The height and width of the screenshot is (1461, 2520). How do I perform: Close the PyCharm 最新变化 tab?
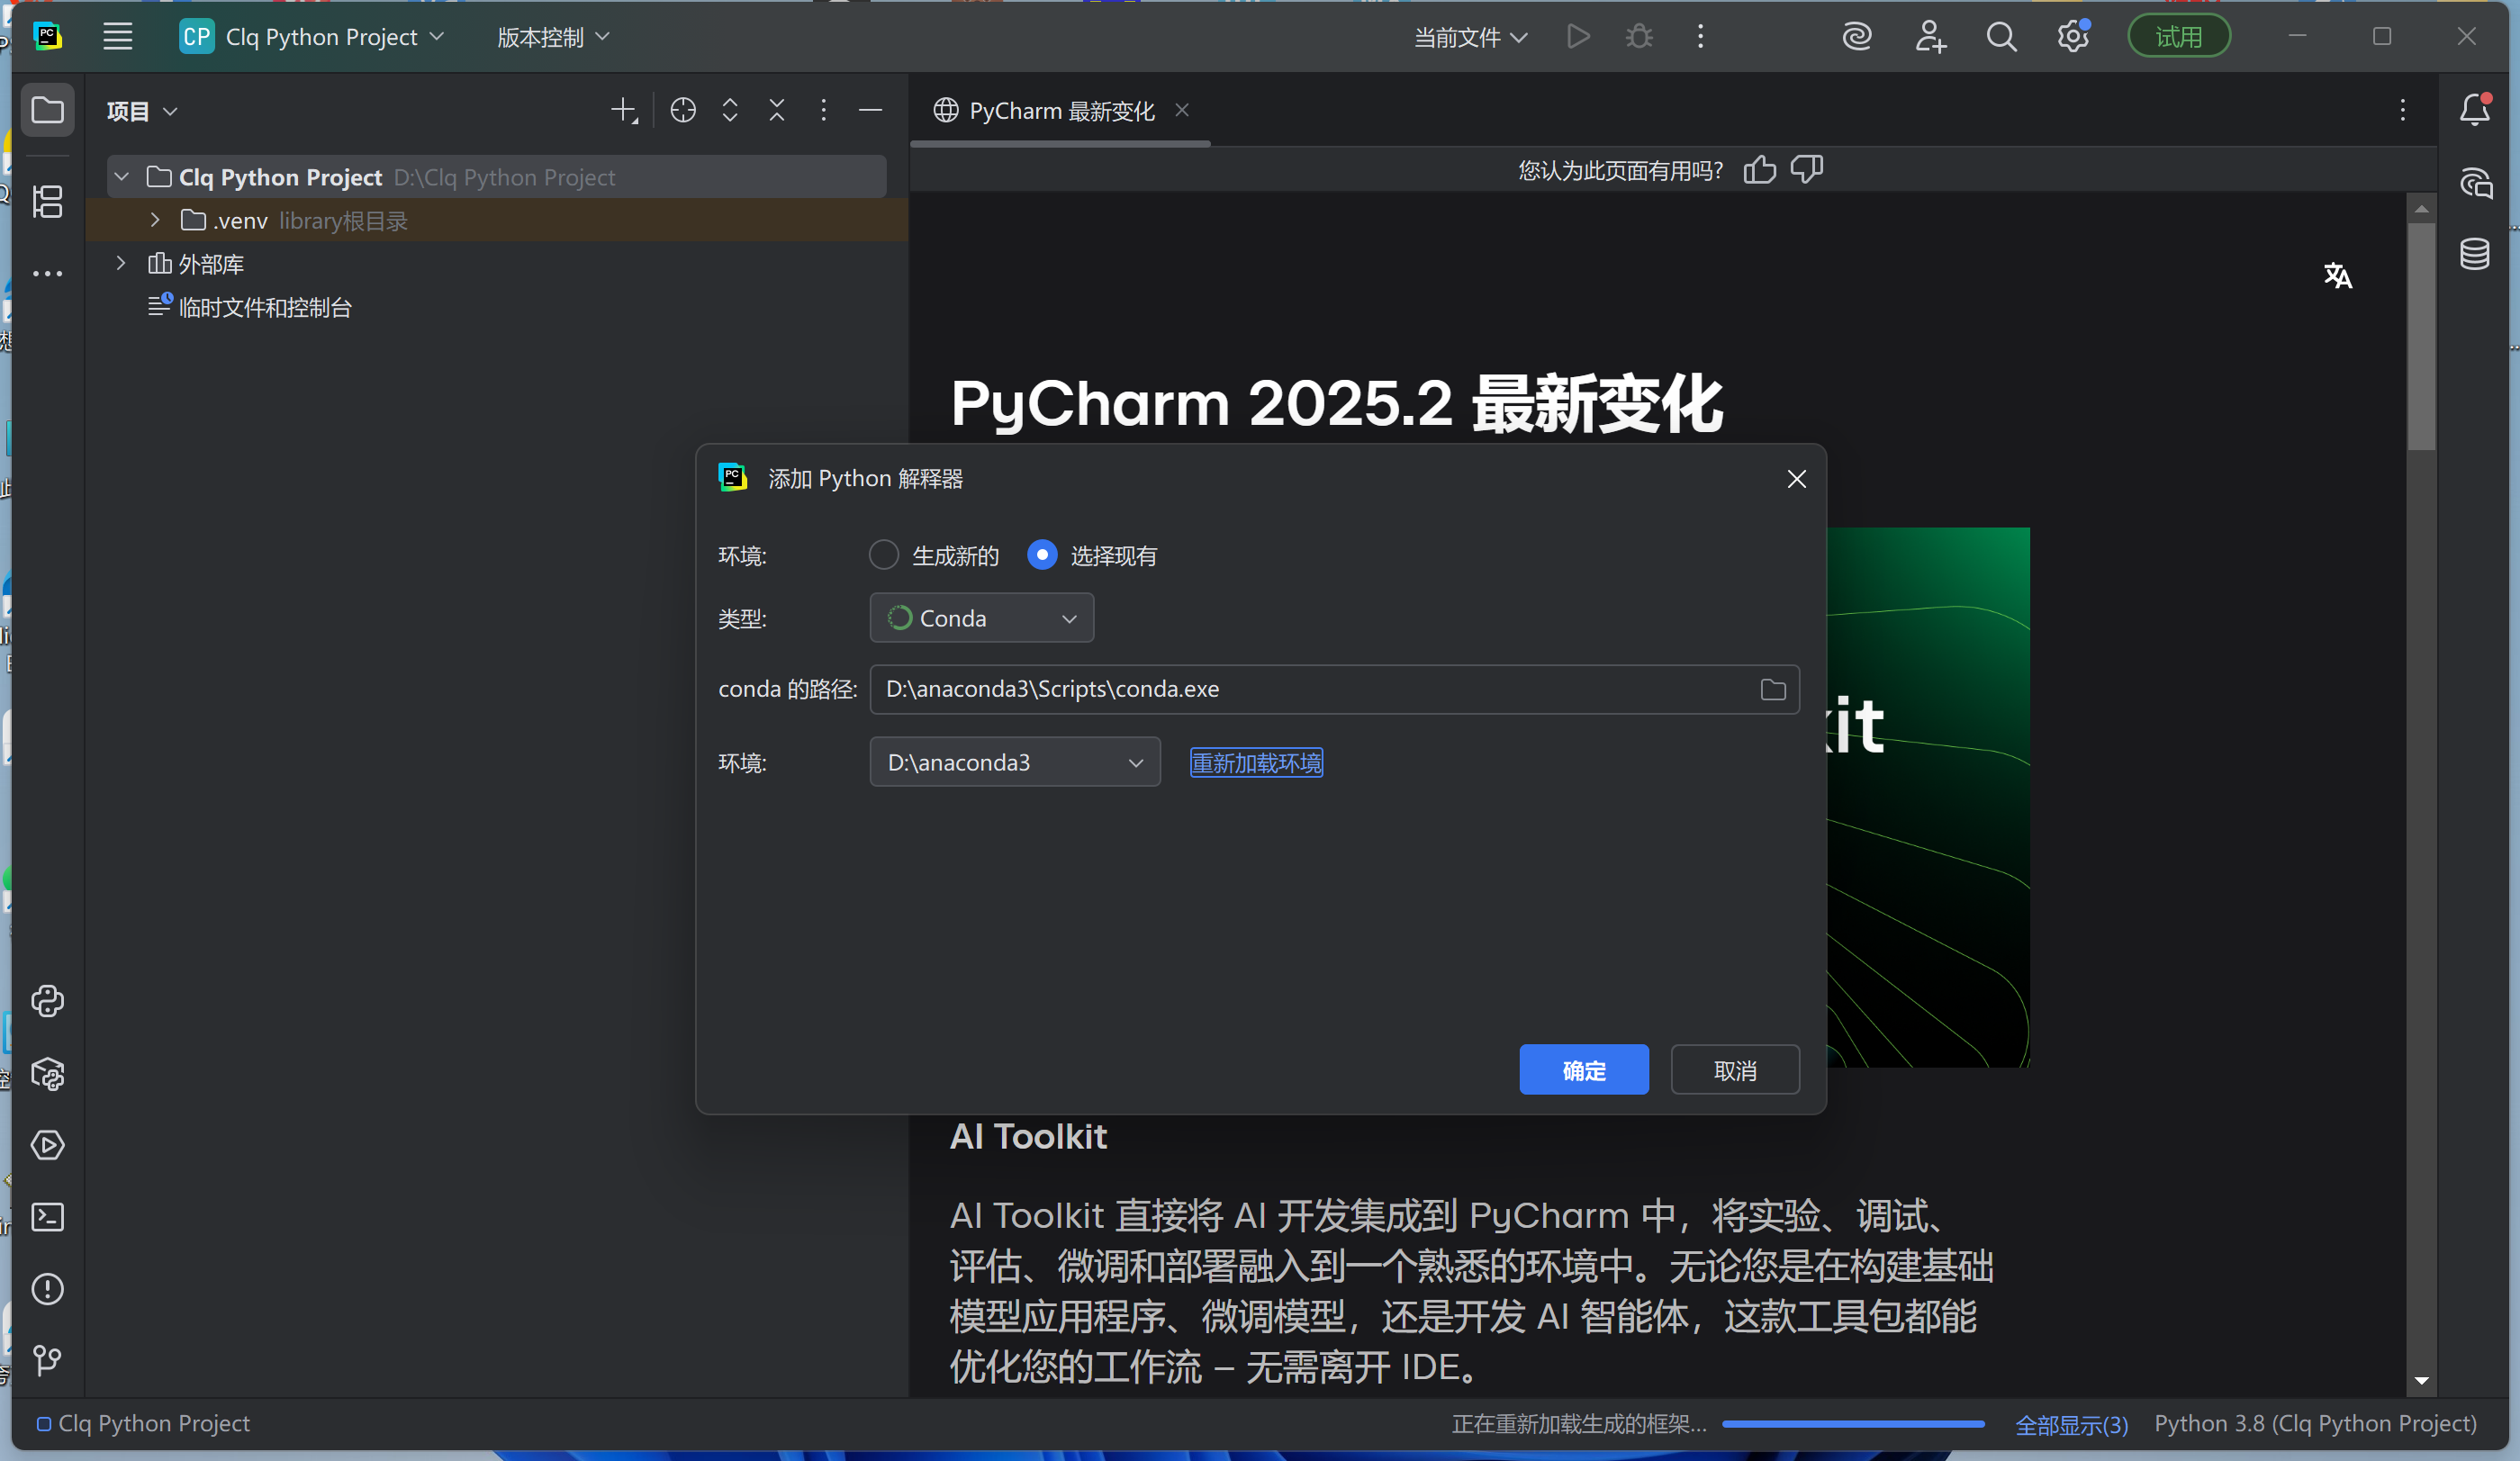tap(1182, 110)
